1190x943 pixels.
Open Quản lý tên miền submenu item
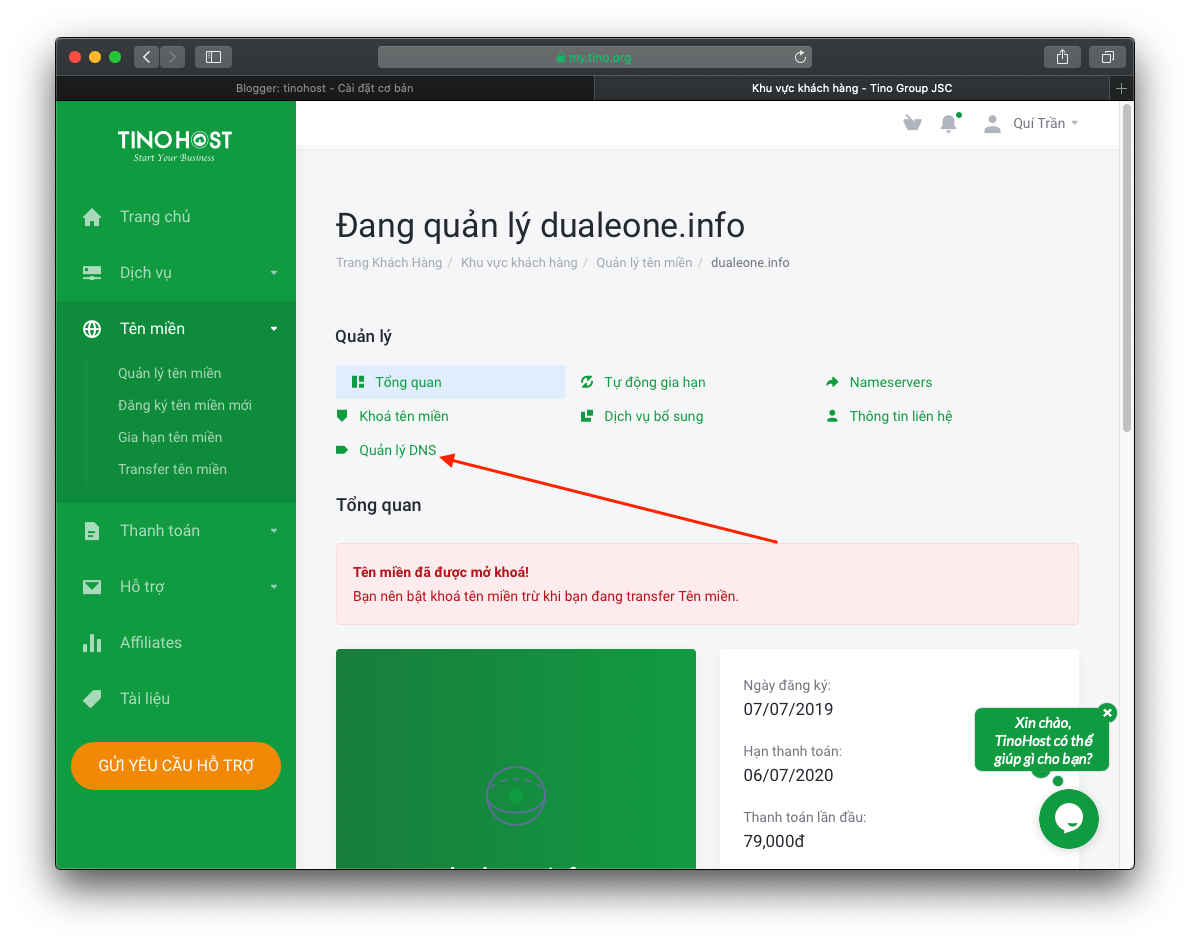(169, 373)
